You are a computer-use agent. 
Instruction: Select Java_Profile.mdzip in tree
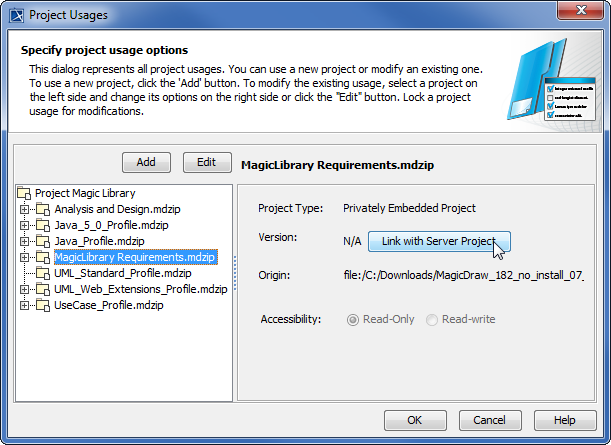[99, 241]
